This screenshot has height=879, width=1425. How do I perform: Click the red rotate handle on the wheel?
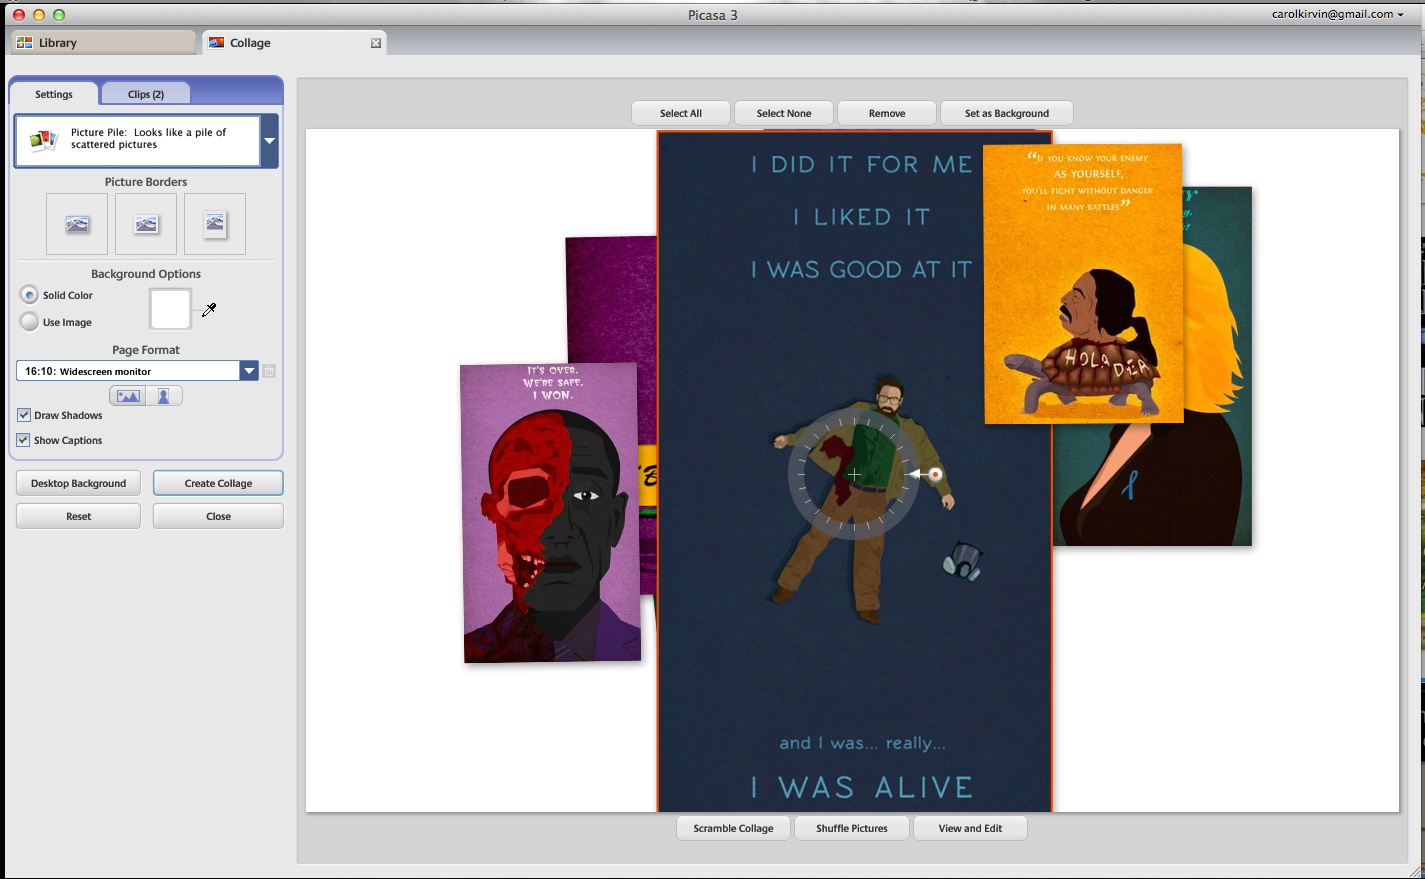pyautogui.click(x=935, y=474)
